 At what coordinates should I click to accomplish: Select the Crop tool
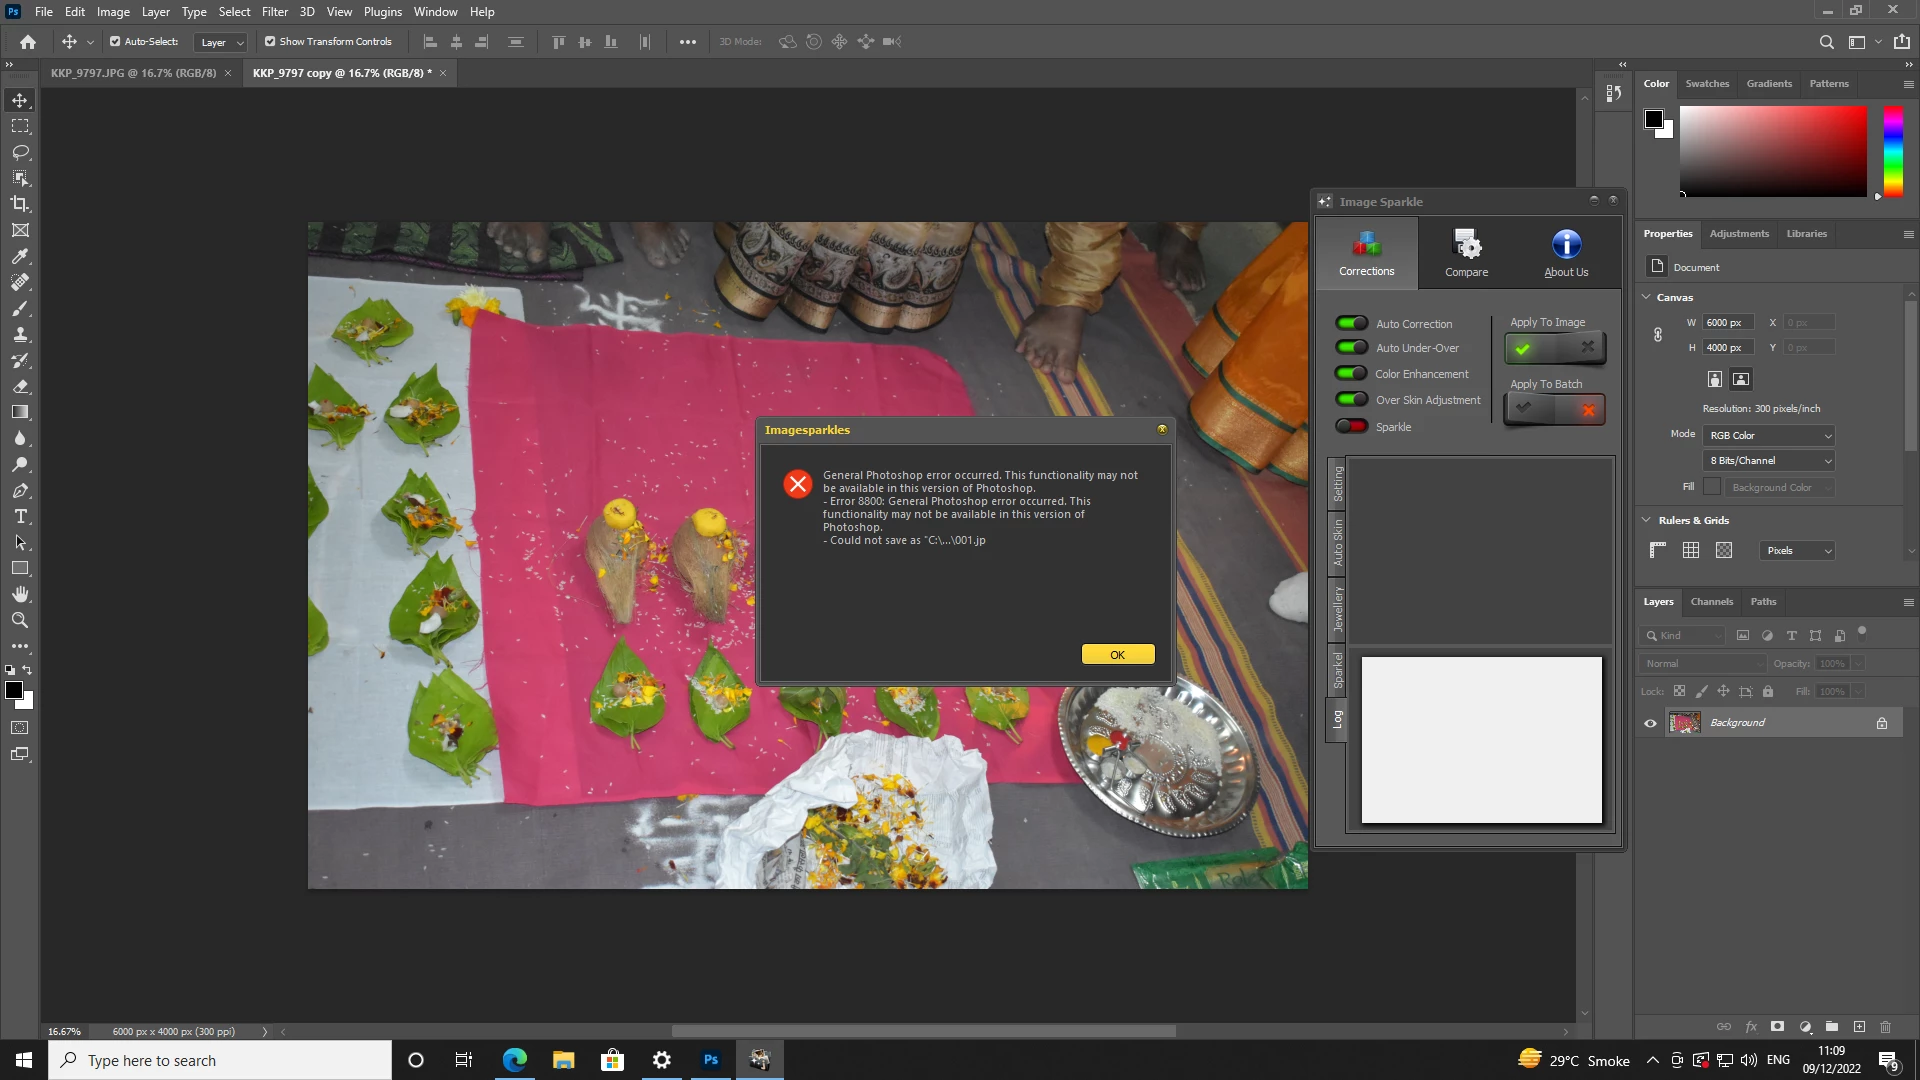pos(20,204)
